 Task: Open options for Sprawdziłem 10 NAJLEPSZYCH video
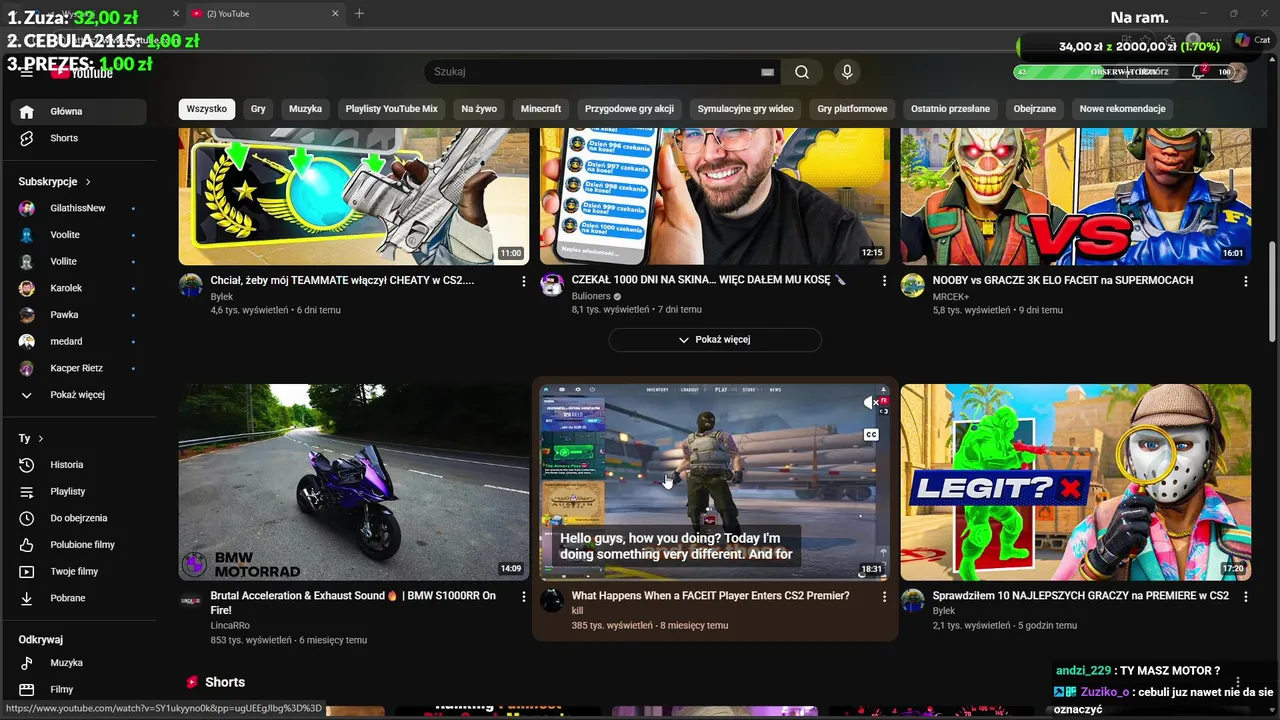(1245, 597)
